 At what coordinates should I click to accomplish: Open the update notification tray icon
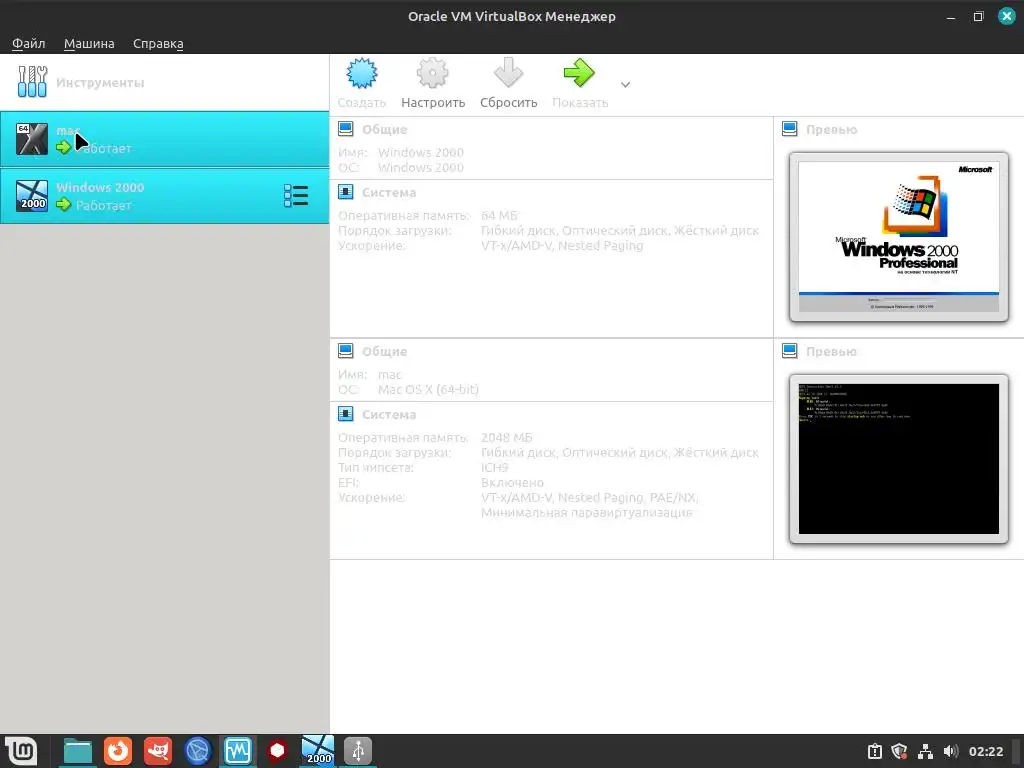point(875,752)
